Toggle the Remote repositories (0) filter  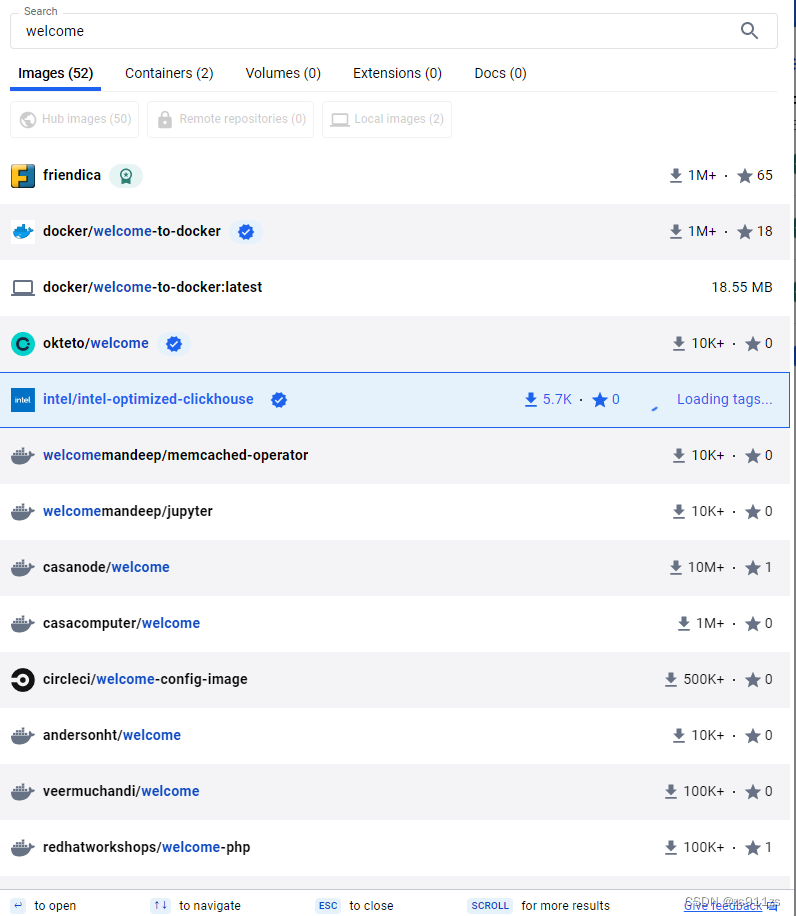[231, 119]
